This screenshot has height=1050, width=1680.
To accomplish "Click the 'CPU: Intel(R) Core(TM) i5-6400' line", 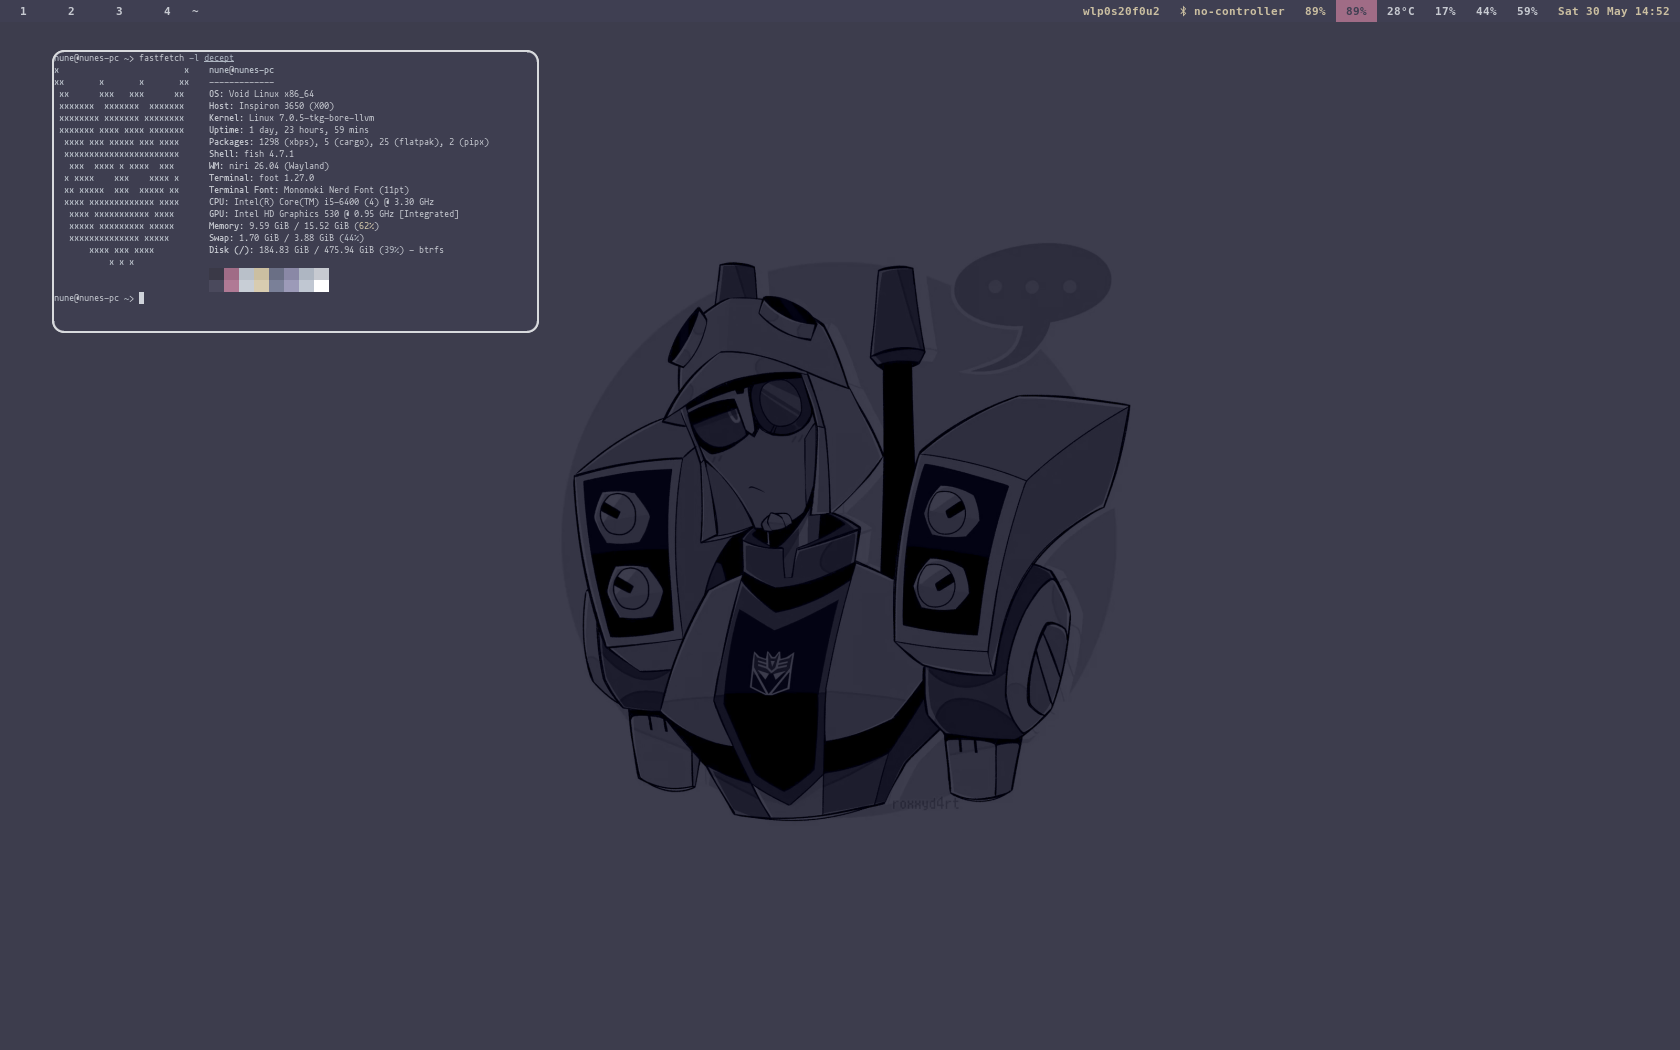I will coord(321,202).
